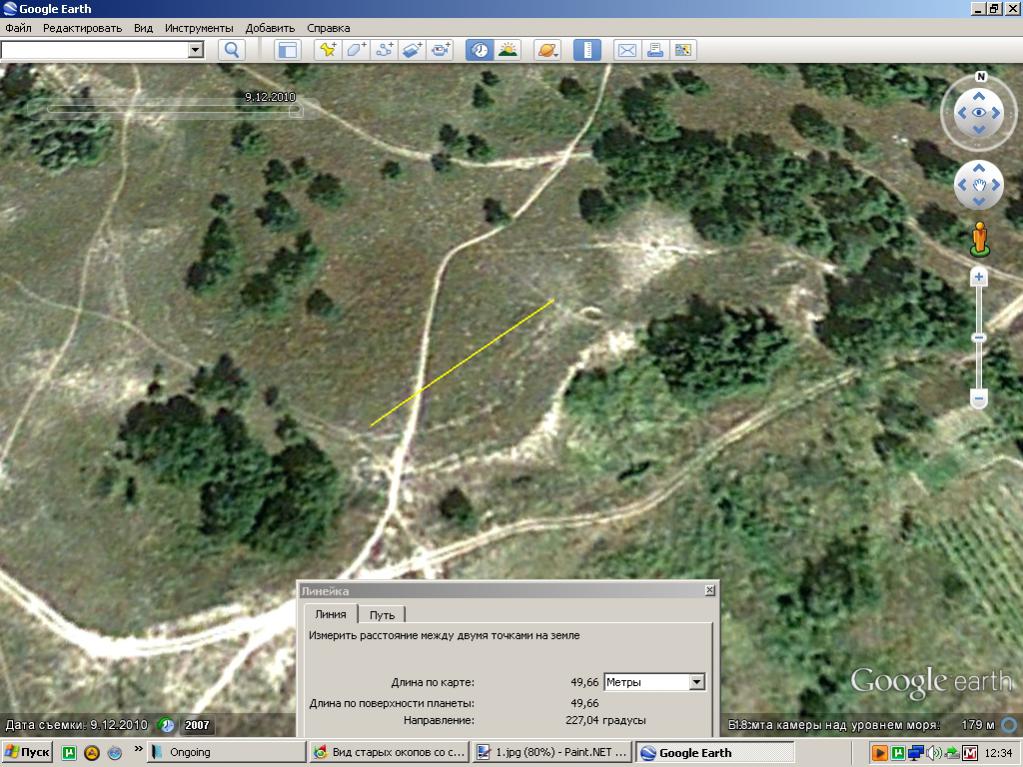Image resolution: width=1023 pixels, height=767 pixels.
Task: Add a path using the toolbar icon
Action: pyautogui.click(x=384, y=50)
